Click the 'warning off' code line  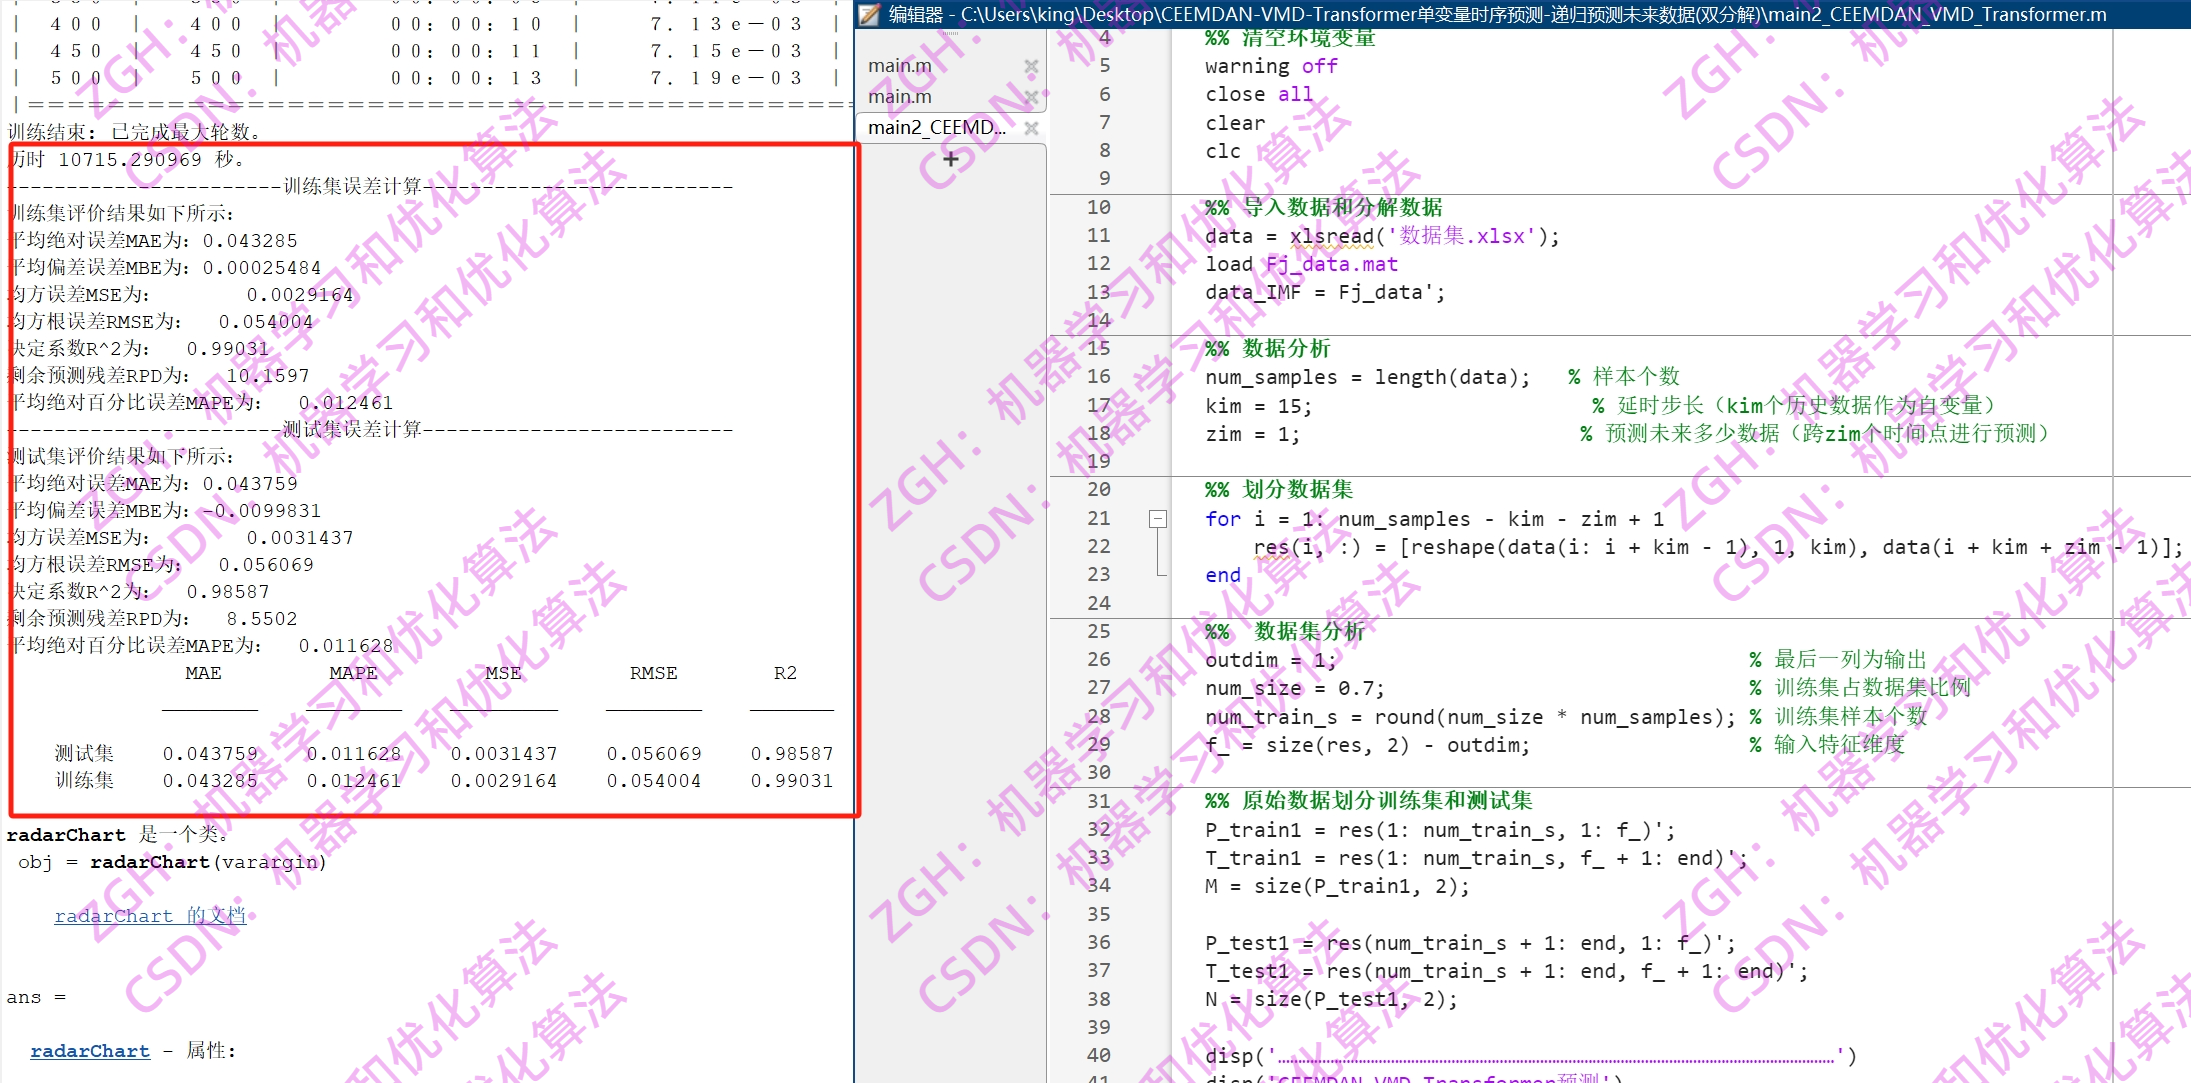pyautogui.click(x=1270, y=66)
